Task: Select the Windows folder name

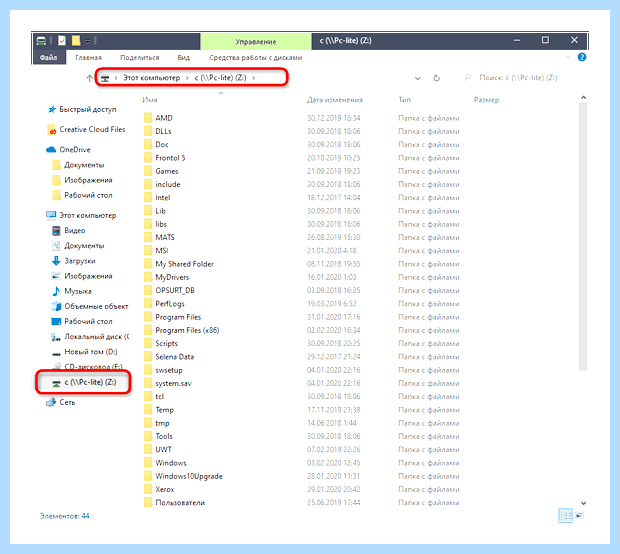Action: click(170, 463)
